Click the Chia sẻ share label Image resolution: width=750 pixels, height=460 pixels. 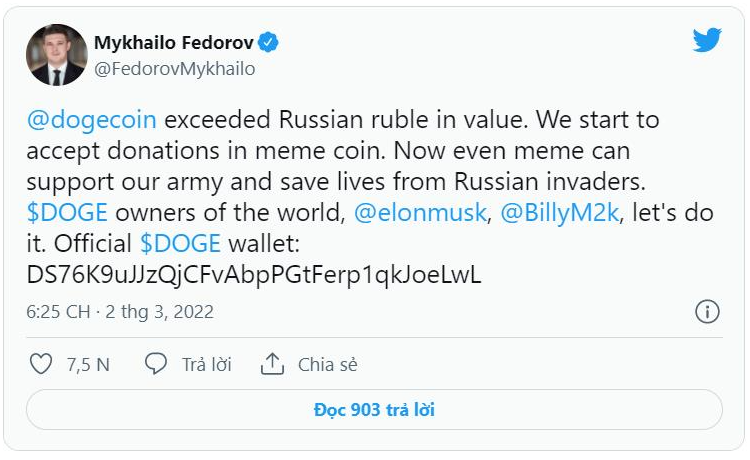point(327,365)
